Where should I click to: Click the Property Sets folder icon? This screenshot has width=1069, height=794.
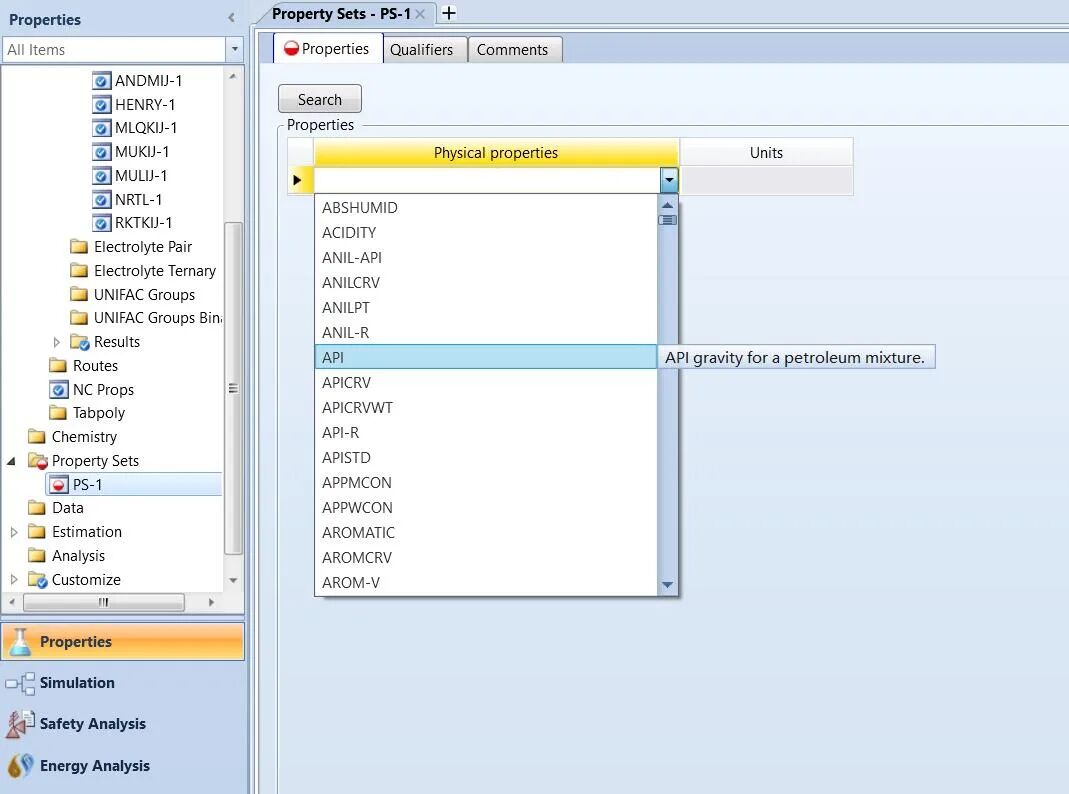[37, 461]
